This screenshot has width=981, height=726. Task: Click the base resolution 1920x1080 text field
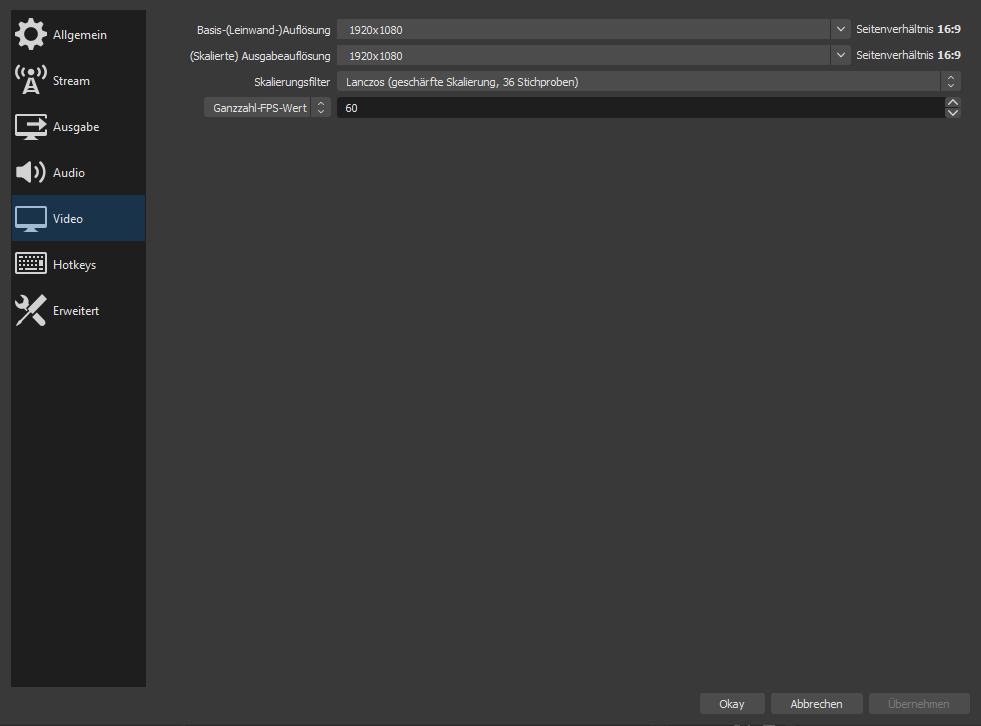pyautogui.click(x=585, y=30)
